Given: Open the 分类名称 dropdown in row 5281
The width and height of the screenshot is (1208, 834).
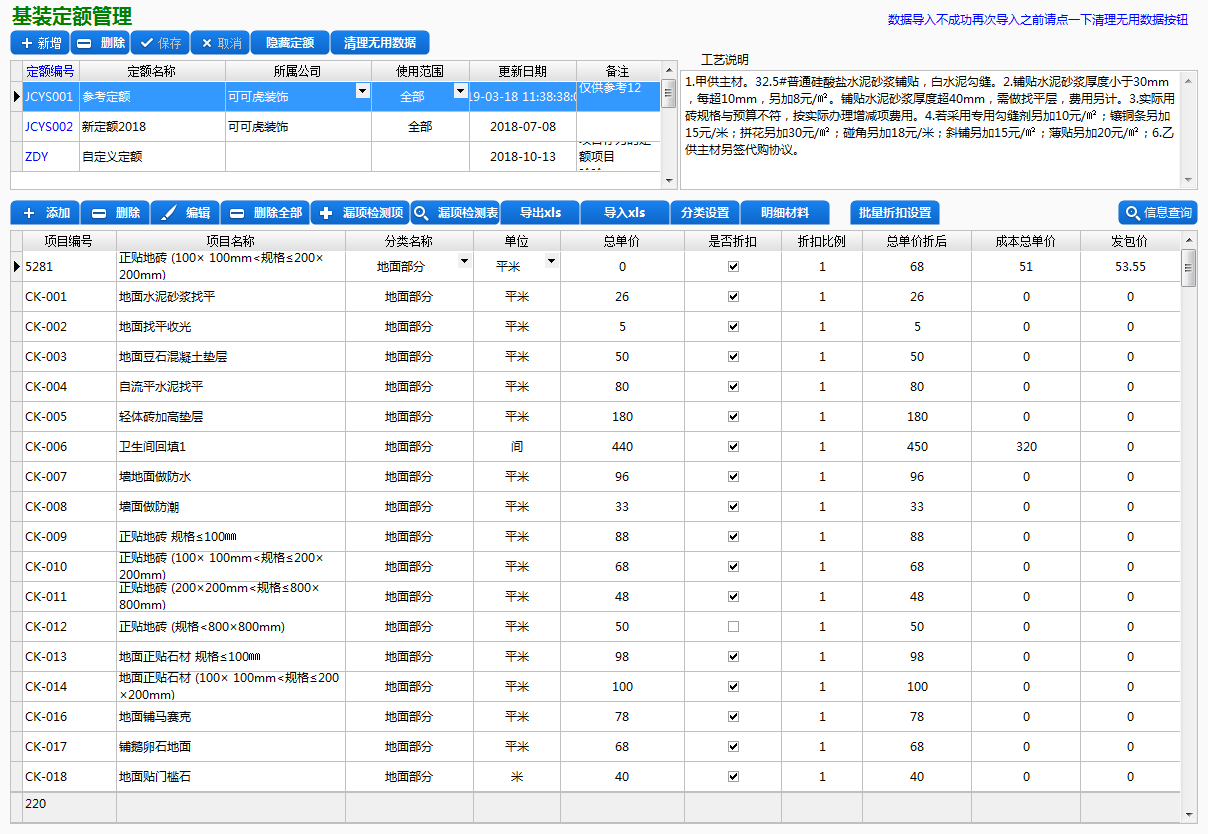Looking at the screenshot, I should click(x=464, y=261).
